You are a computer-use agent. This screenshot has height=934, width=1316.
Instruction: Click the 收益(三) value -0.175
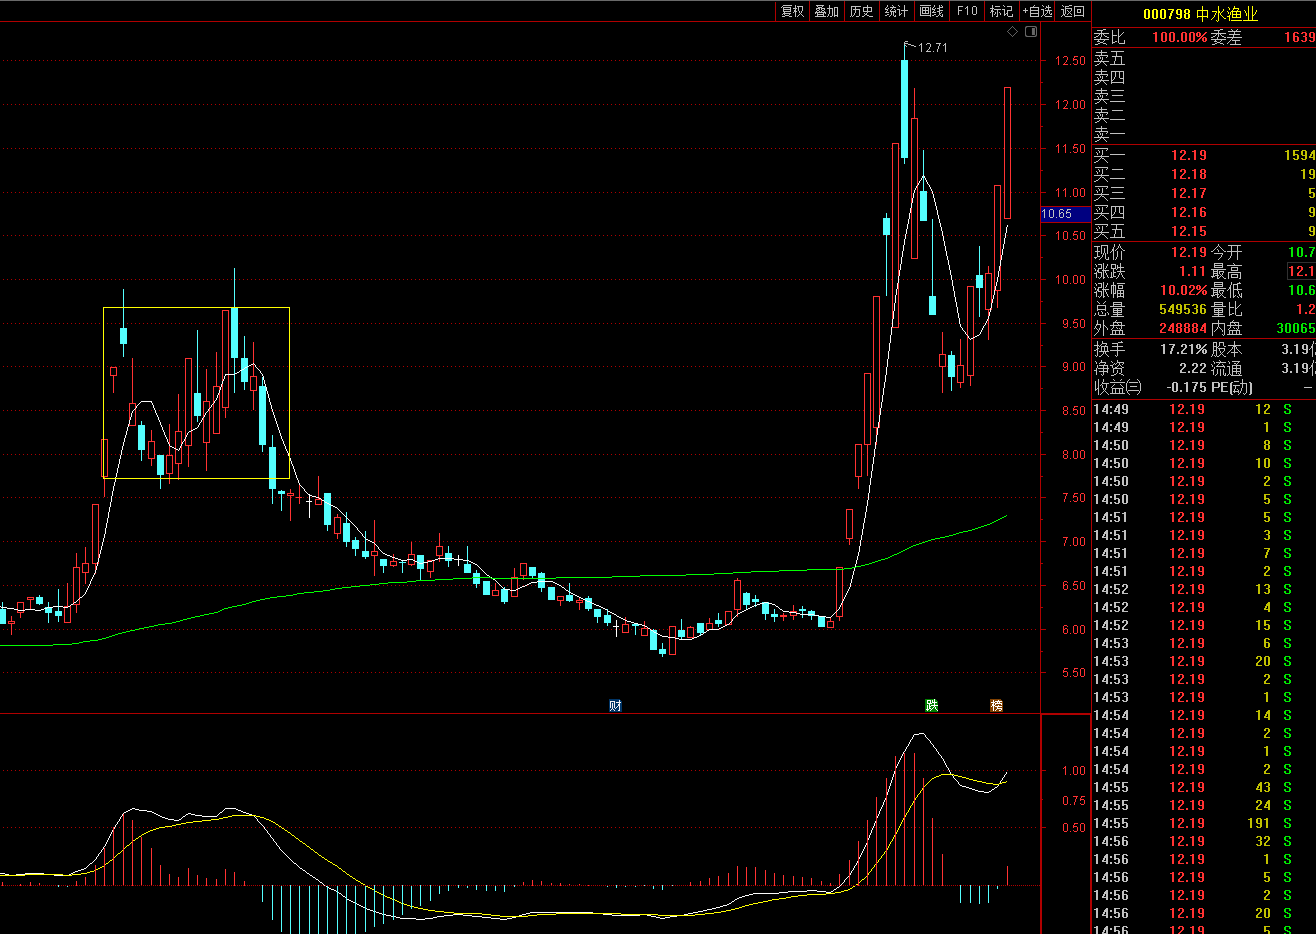point(1186,387)
